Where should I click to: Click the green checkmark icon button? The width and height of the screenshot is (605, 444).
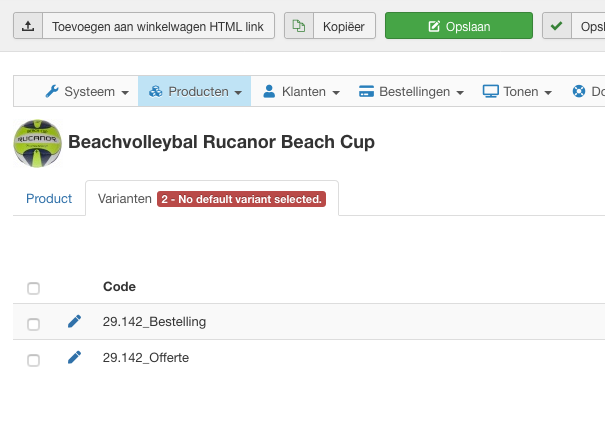pos(556,26)
